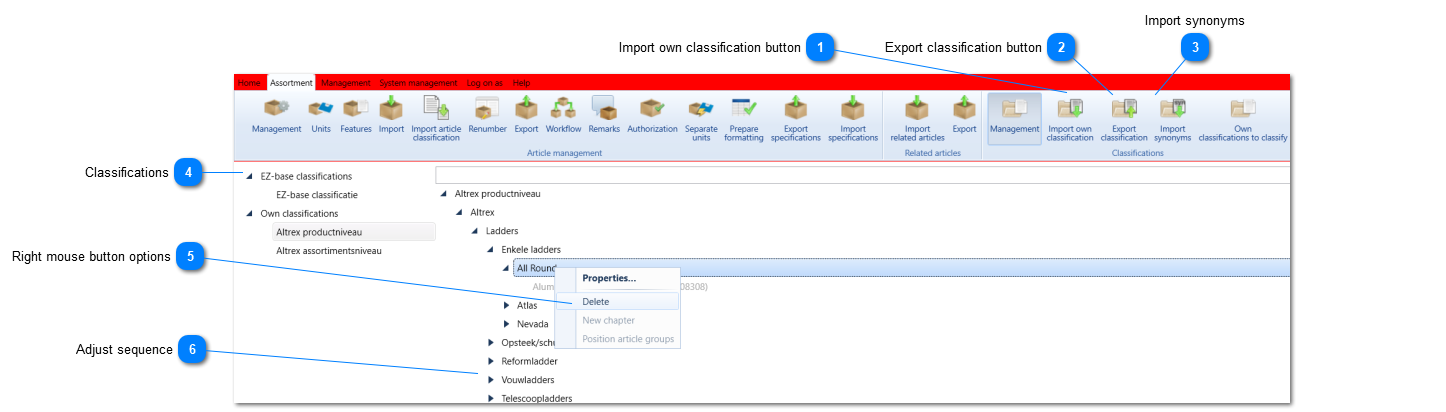Image resolution: width=1446 pixels, height=412 pixels.
Task: Select Altrex productniveau classification
Action: [354, 232]
